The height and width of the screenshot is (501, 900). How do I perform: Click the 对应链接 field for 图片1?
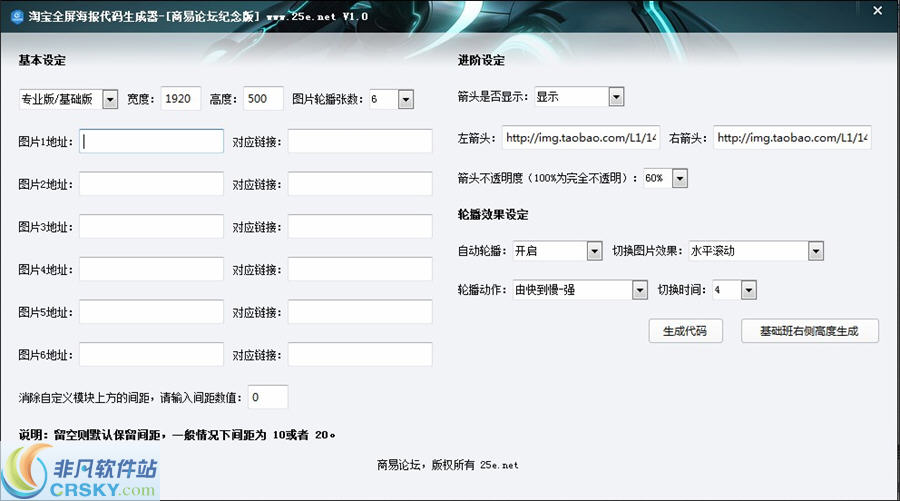tap(360, 141)
